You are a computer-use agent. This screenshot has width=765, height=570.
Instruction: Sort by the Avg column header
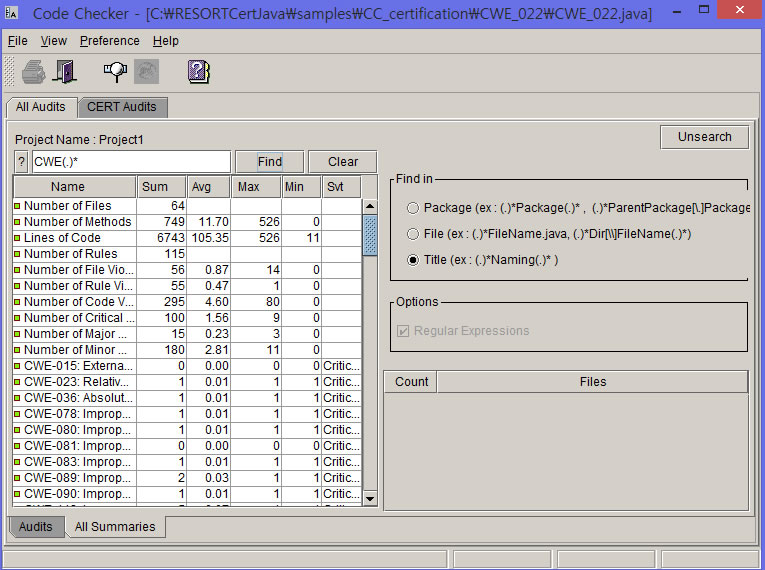click(x=209, y=187)
